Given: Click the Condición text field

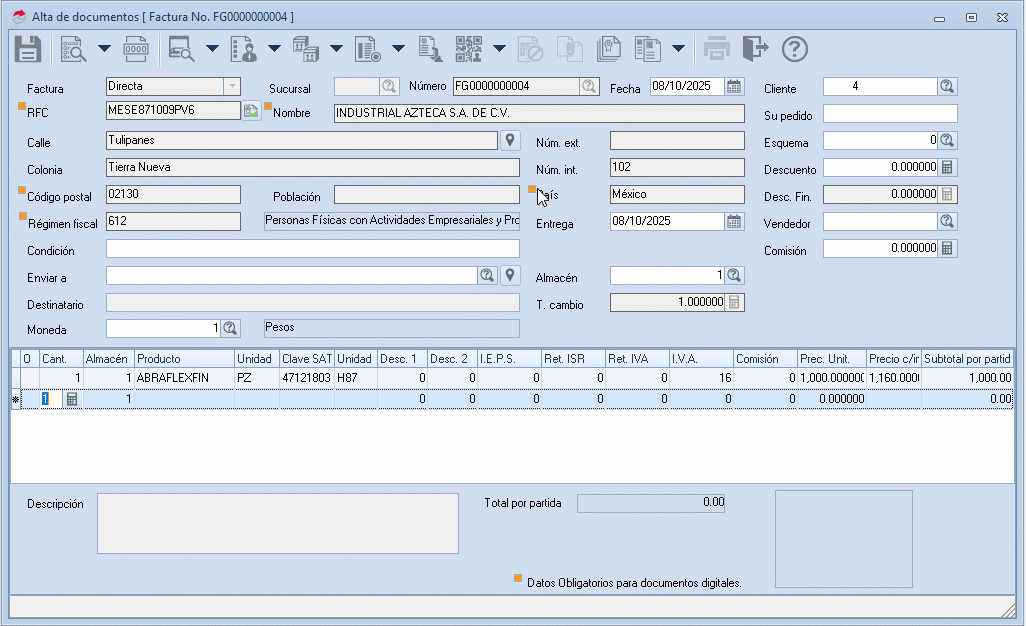Looking at the screenshot, I should click(312, 249).
